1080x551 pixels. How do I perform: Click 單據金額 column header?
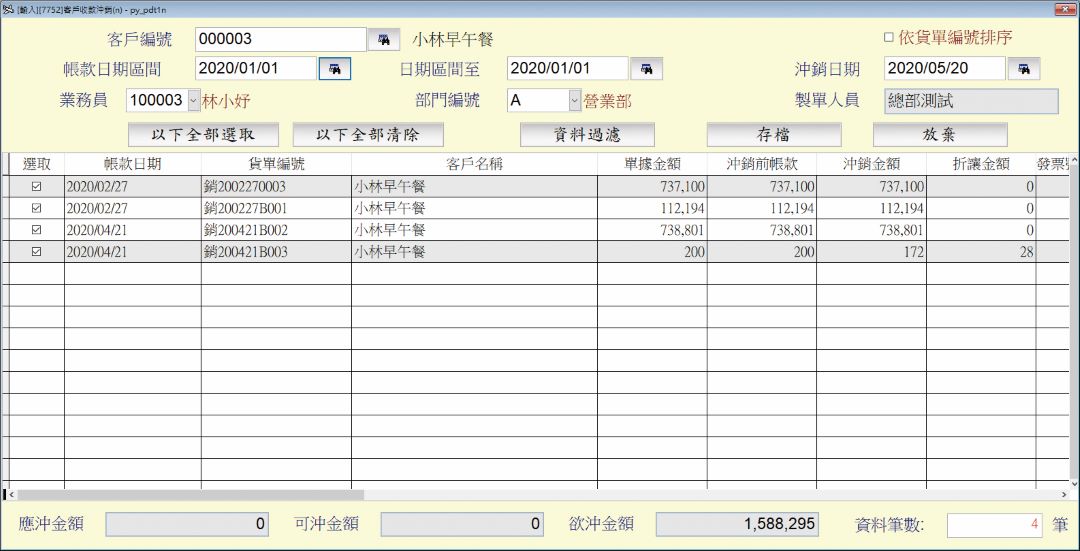tap(652, 164)
